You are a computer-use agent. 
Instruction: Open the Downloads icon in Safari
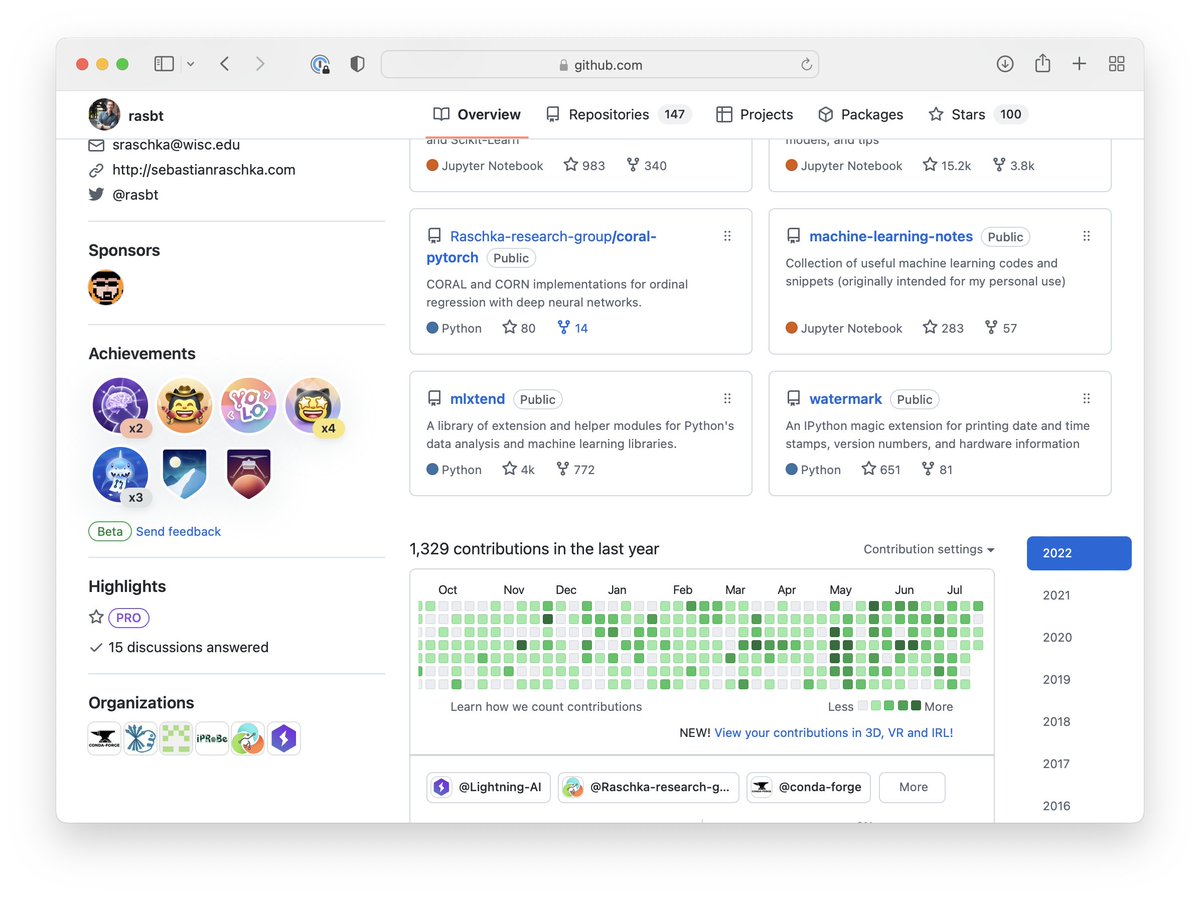click(x=1005, y=64)
